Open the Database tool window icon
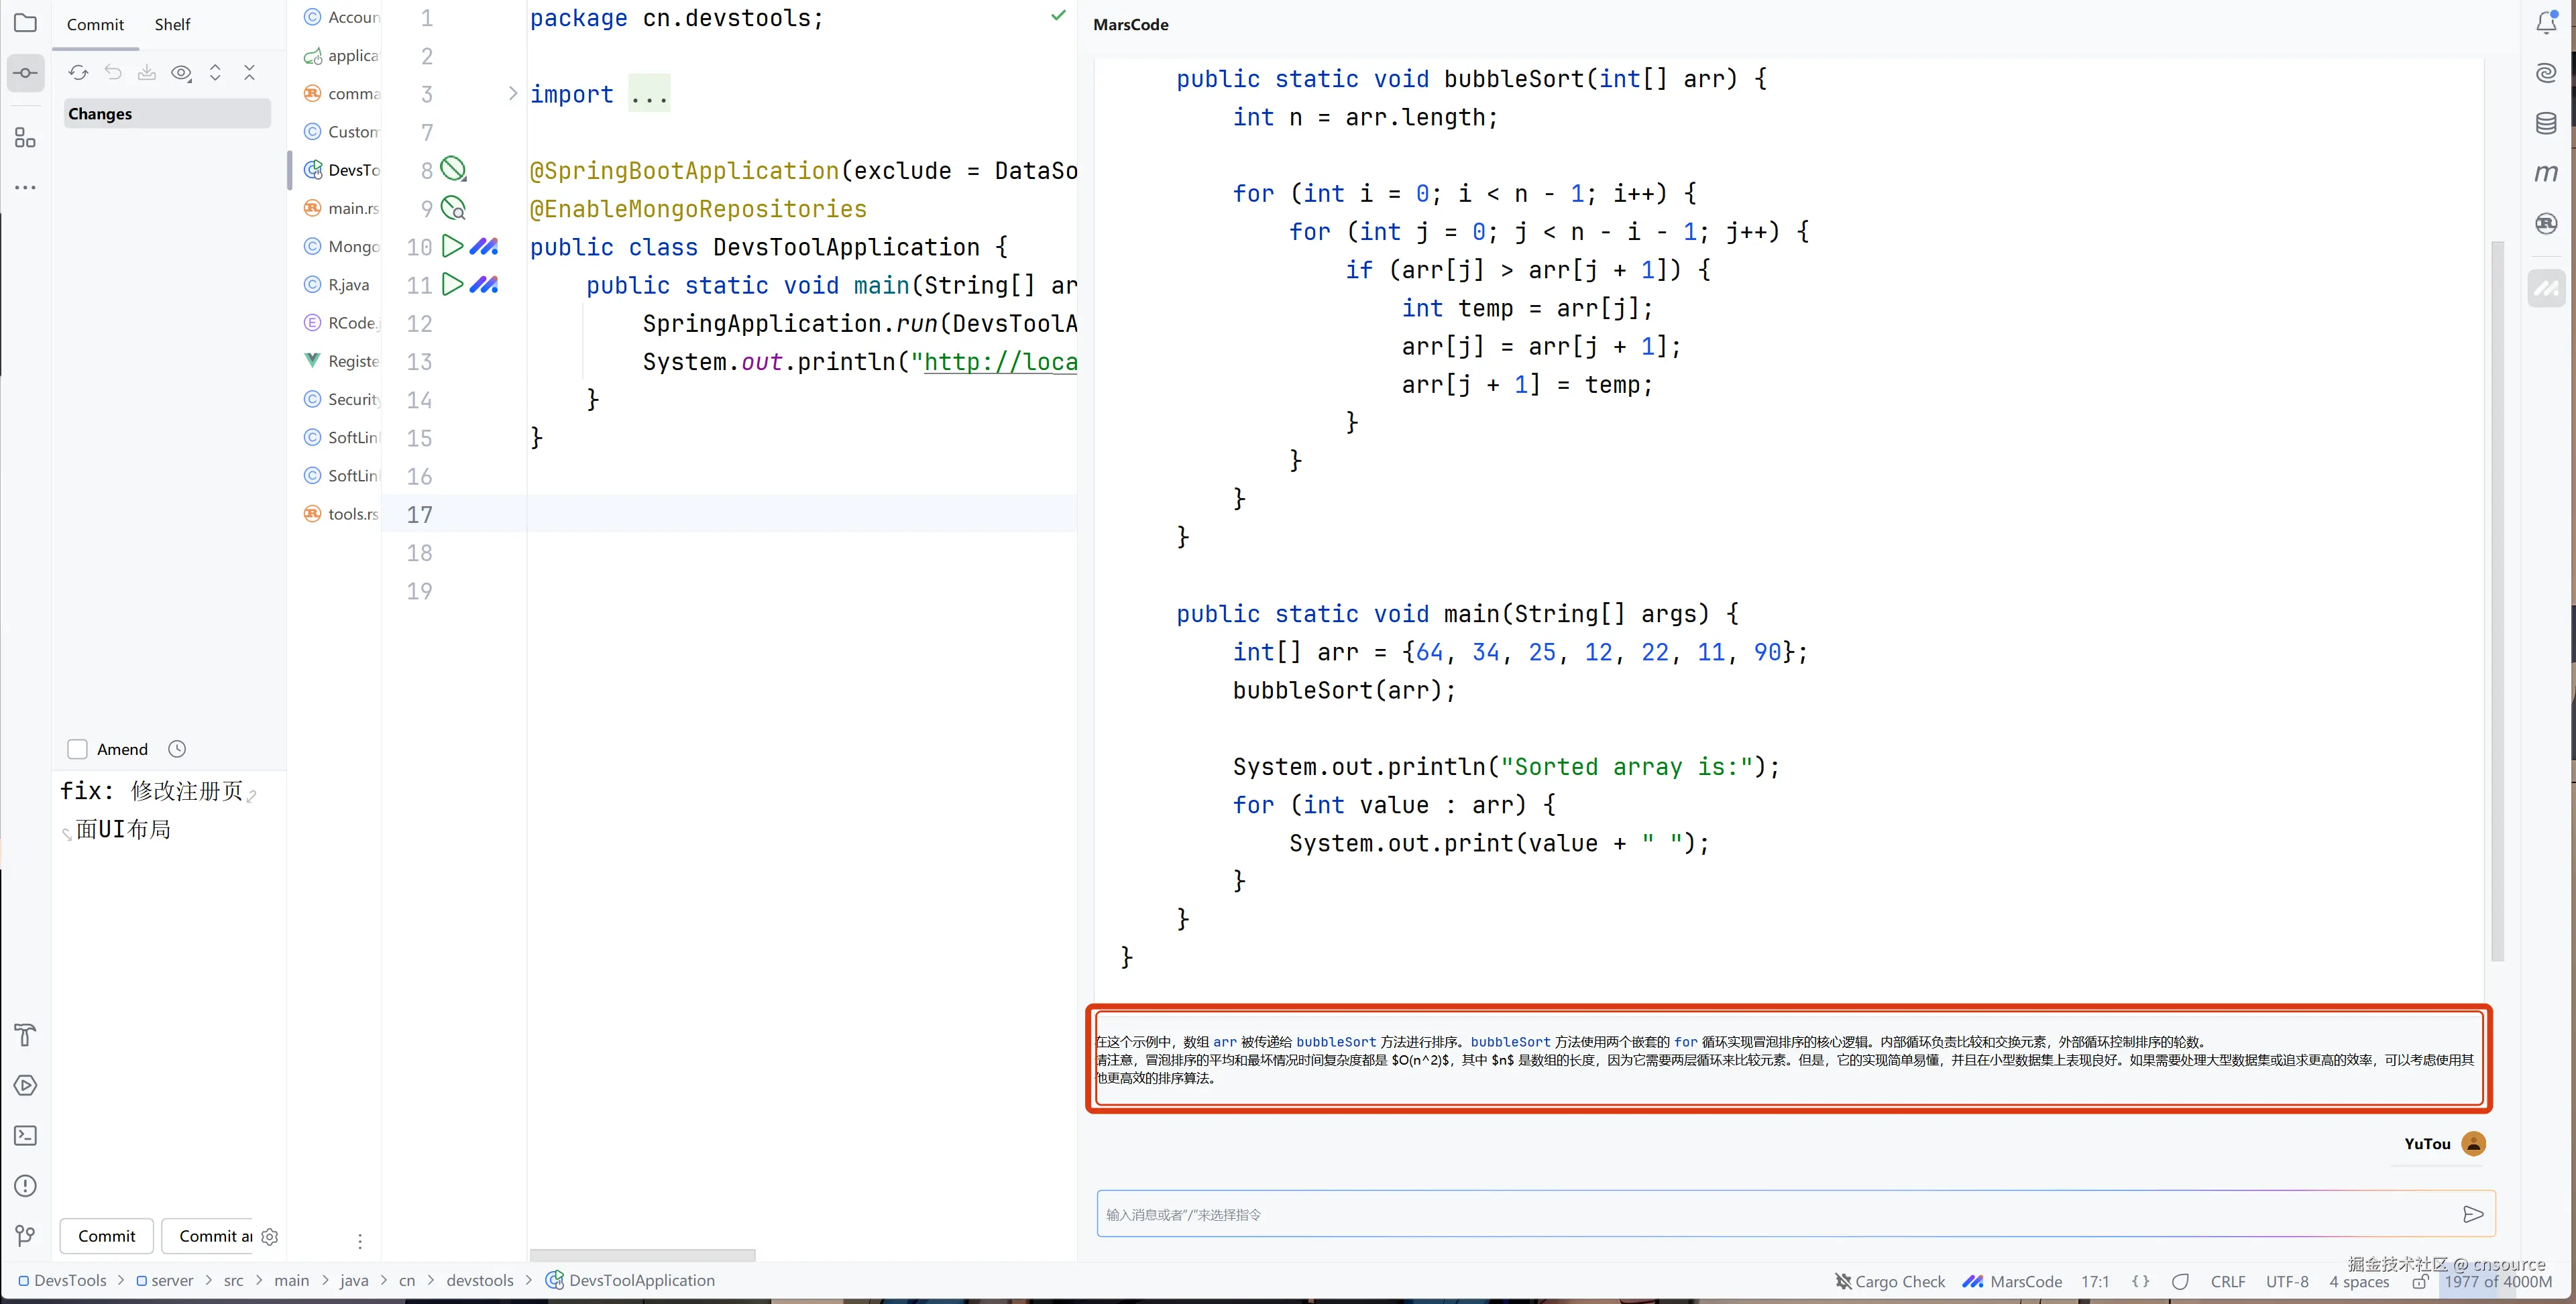The image size is (2576, 1304). [x=2546, y=123]
